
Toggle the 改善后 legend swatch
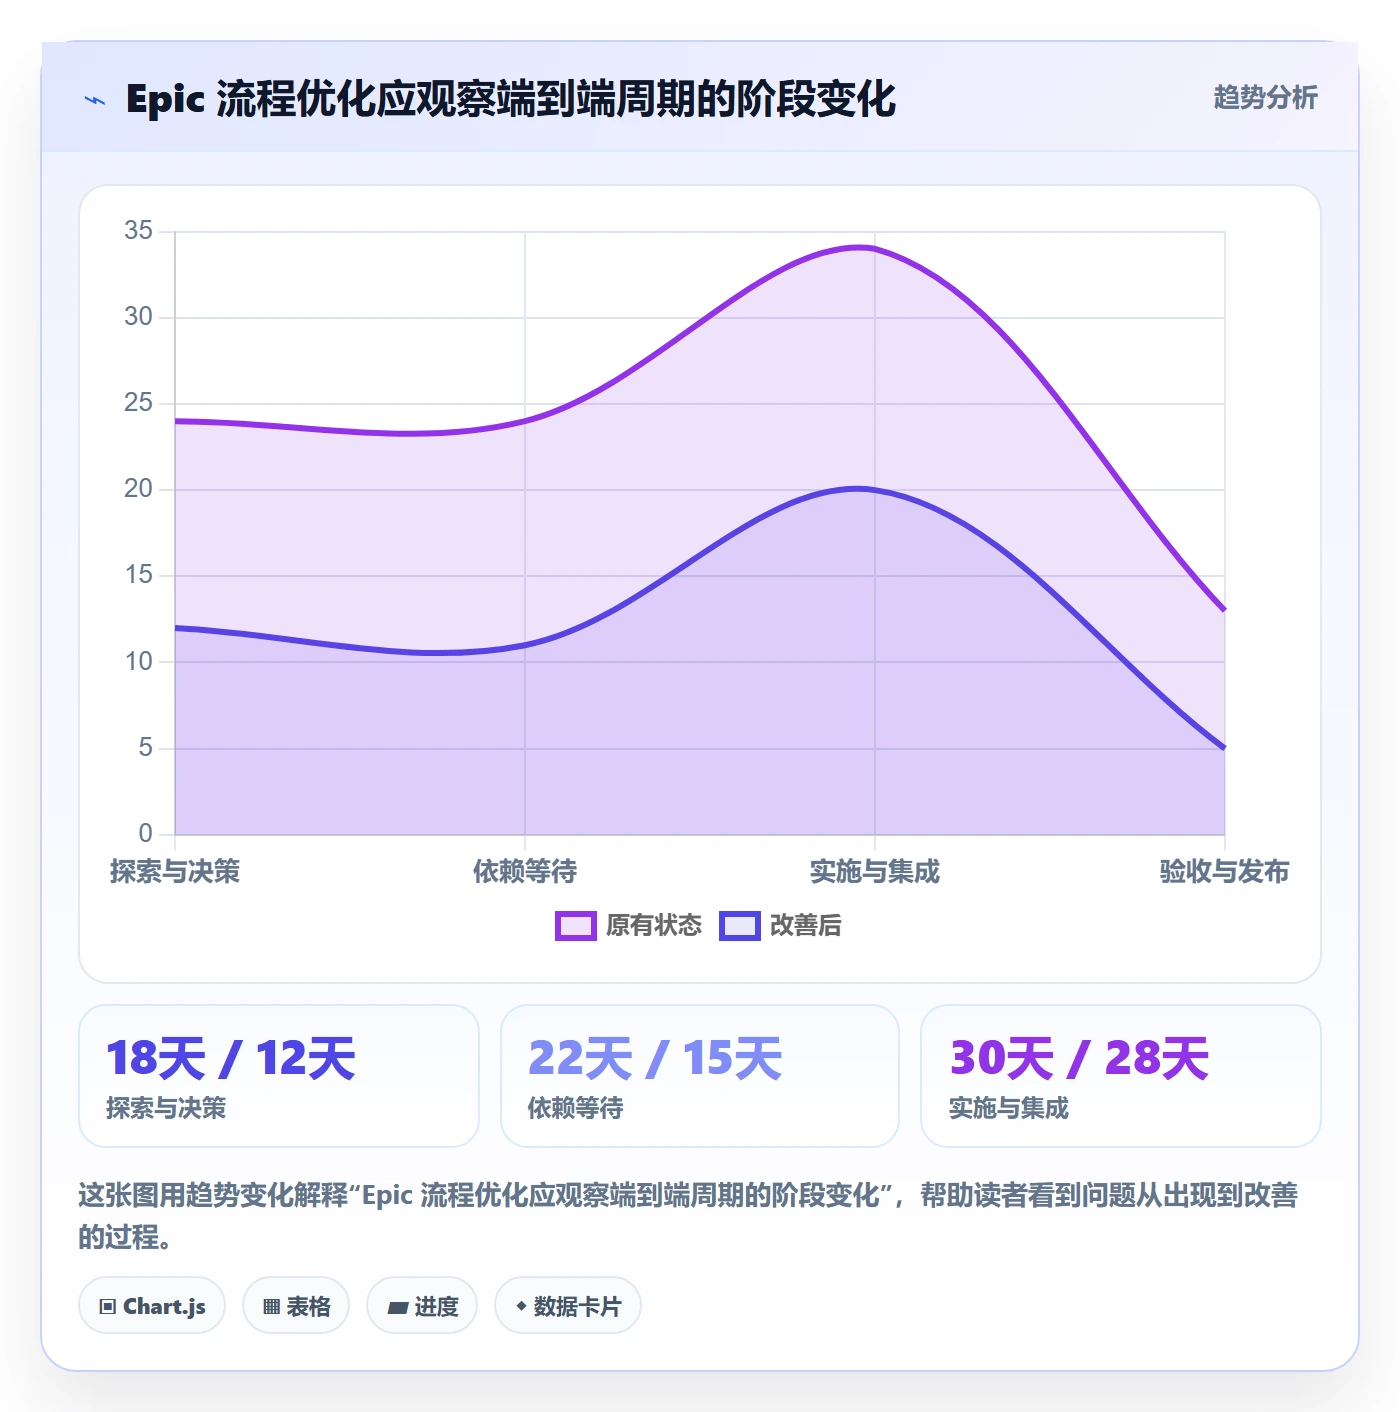pos(740,926)
